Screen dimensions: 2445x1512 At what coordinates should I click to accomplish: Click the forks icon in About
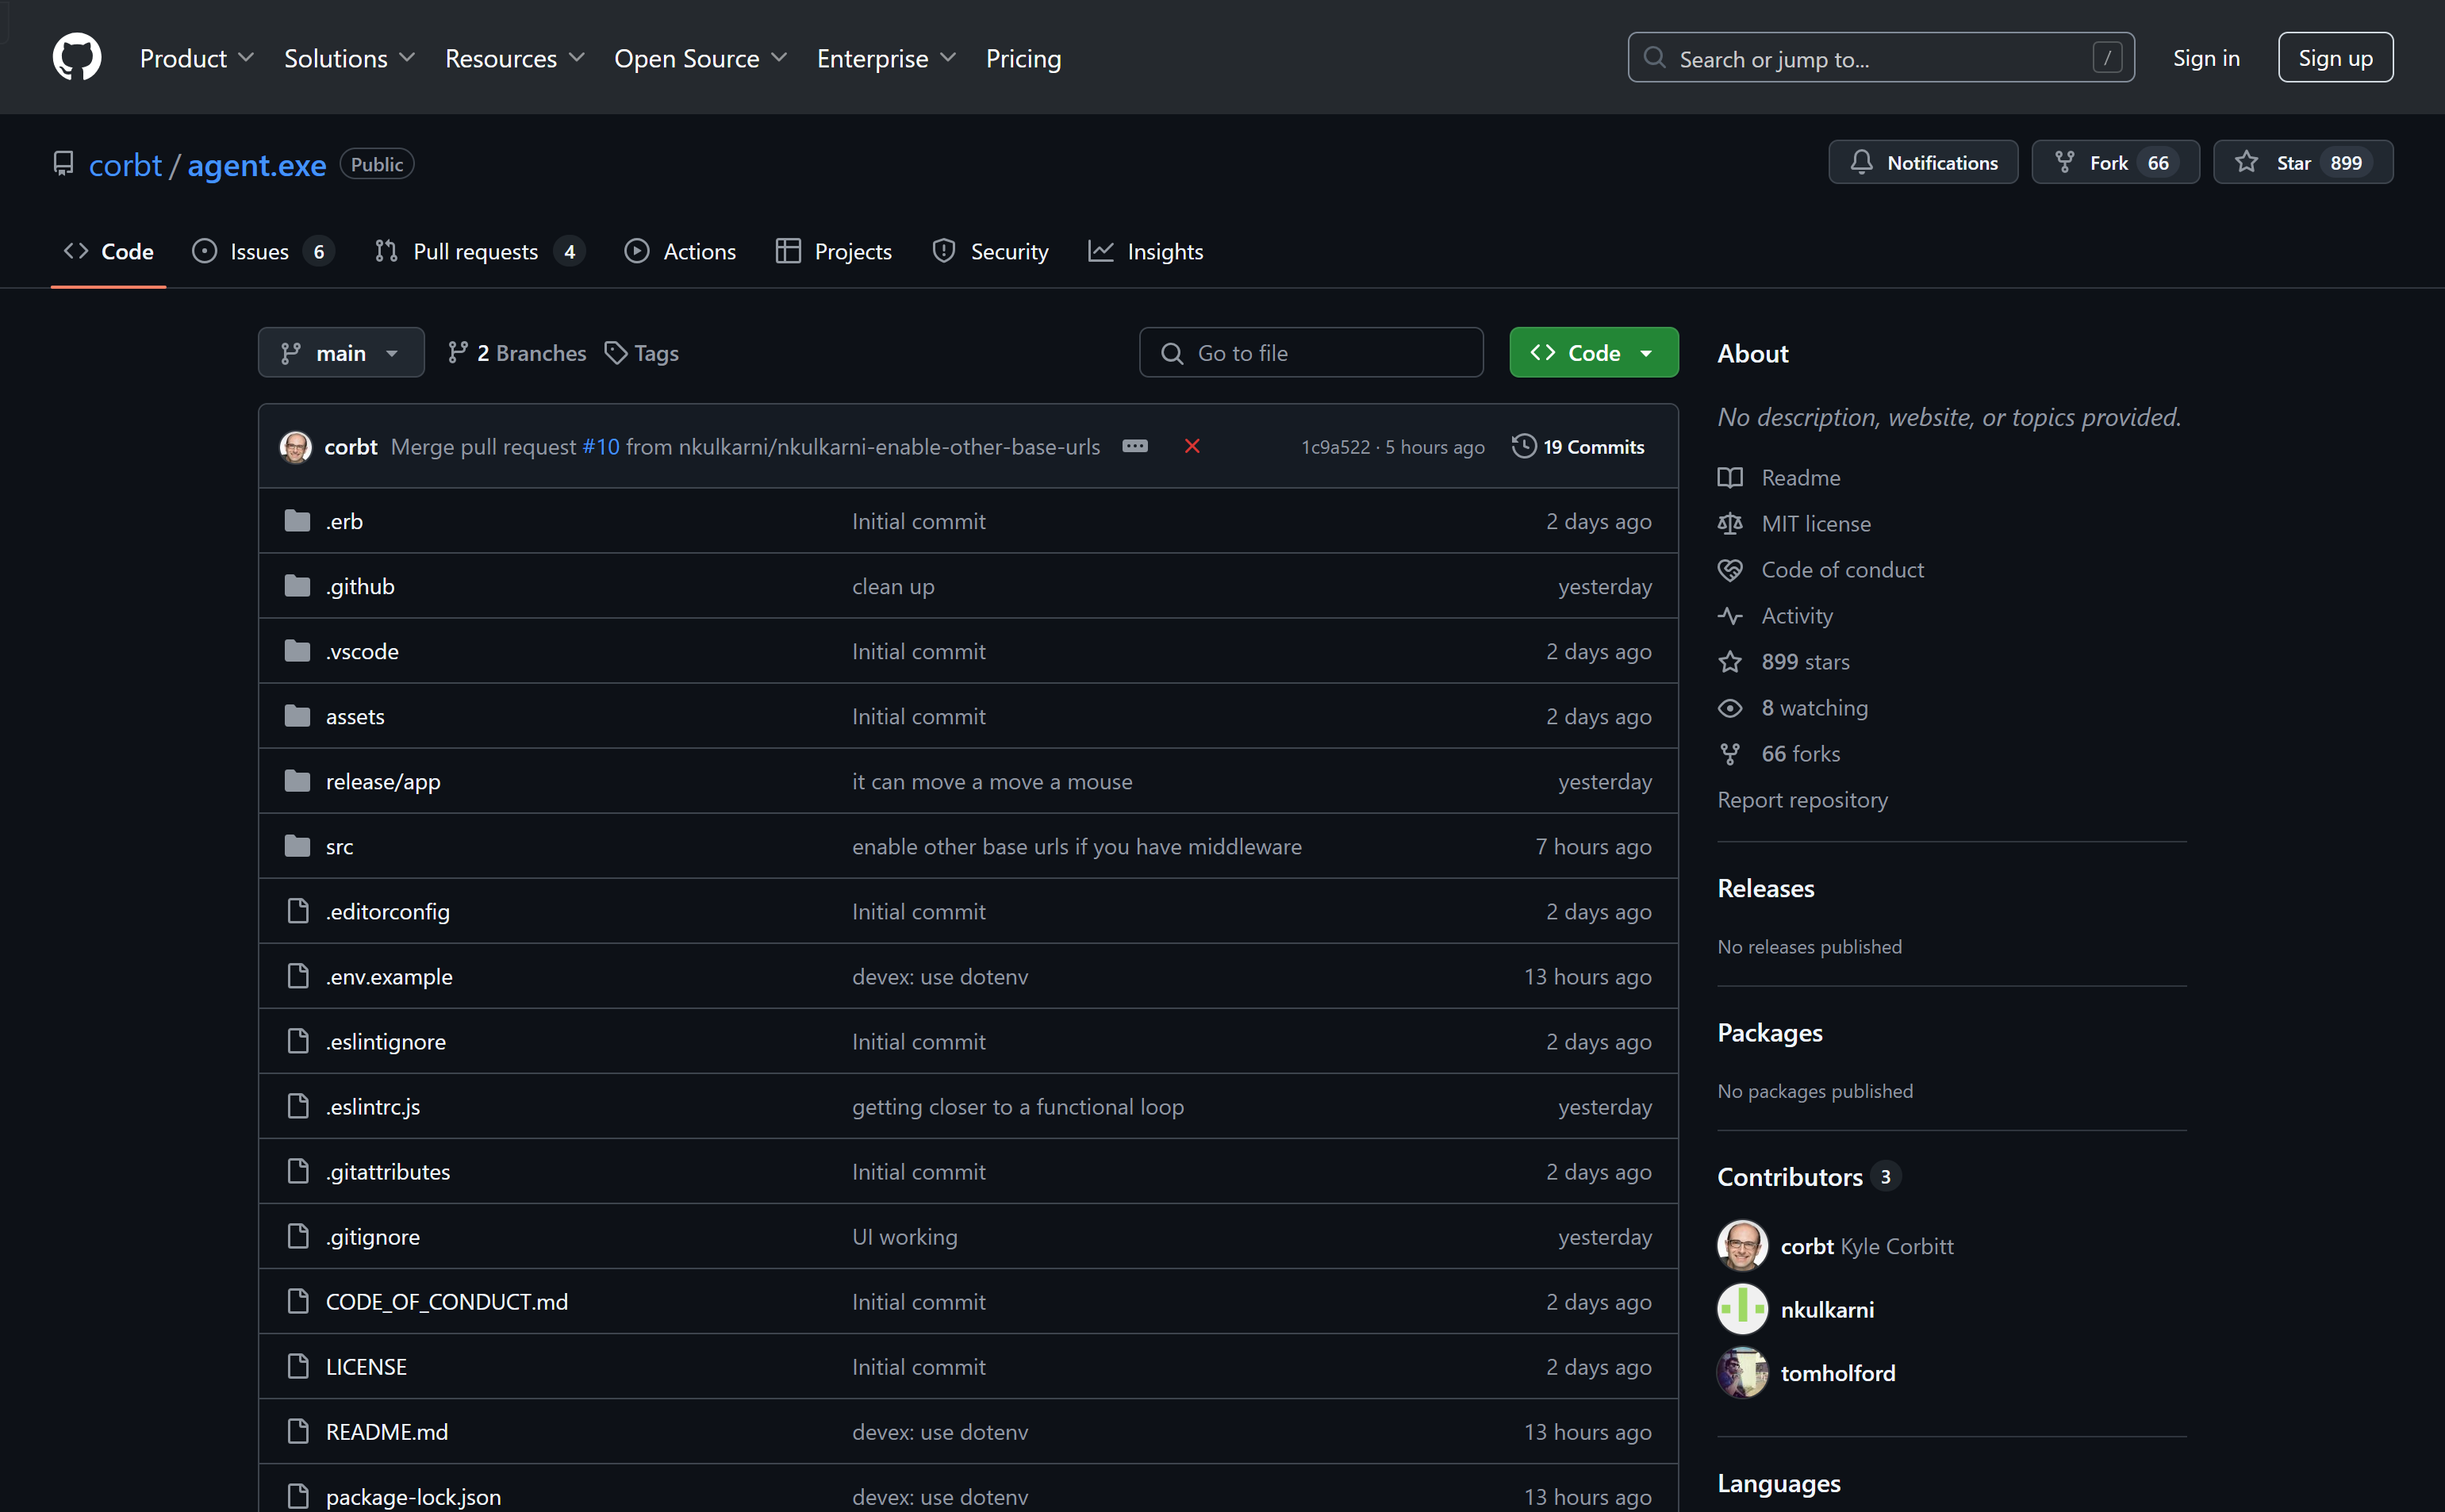click(1730, 754)
